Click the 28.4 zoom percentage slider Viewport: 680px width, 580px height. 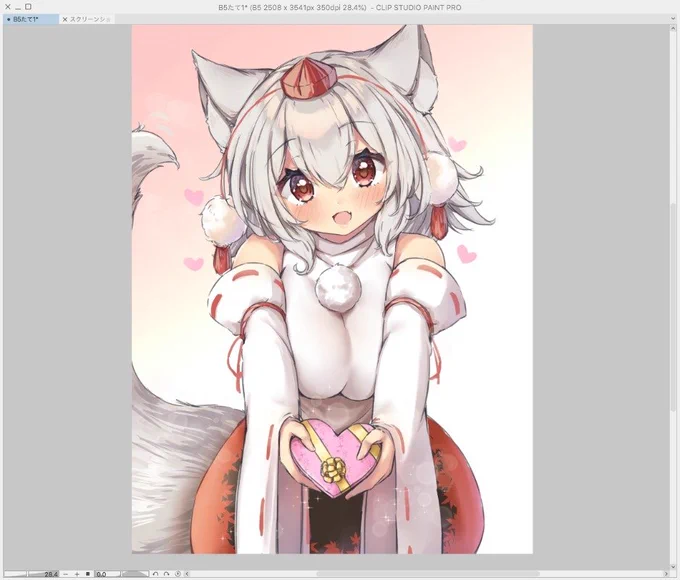coord(43,574)
